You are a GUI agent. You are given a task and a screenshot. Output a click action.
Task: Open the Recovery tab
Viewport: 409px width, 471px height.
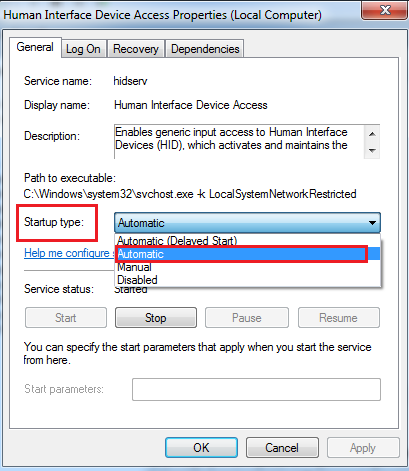click(136, 49)
